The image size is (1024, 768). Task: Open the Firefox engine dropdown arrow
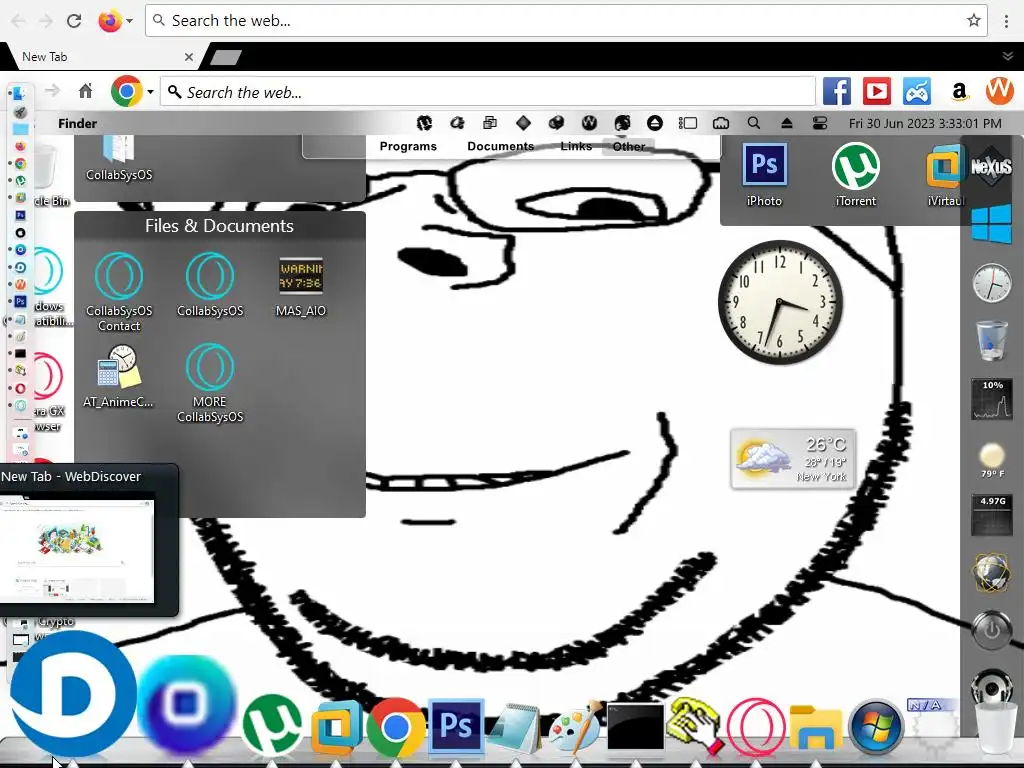130,21
